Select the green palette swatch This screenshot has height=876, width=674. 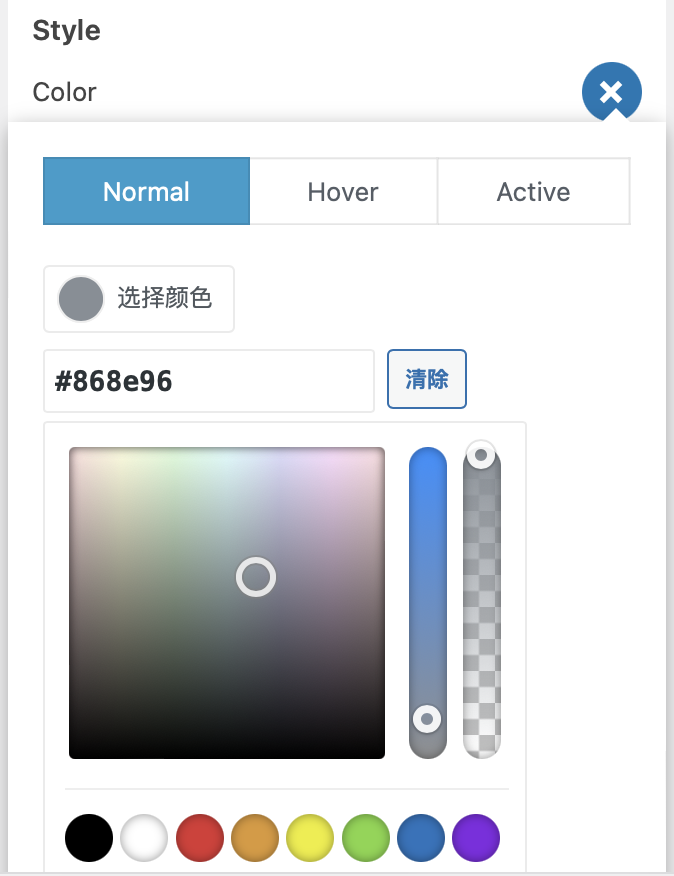pos(366,838)
